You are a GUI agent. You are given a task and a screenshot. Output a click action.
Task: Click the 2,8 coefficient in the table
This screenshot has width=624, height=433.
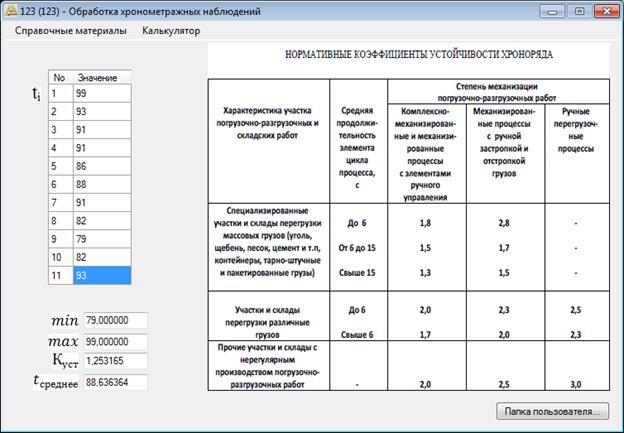(x=504, y=223)
